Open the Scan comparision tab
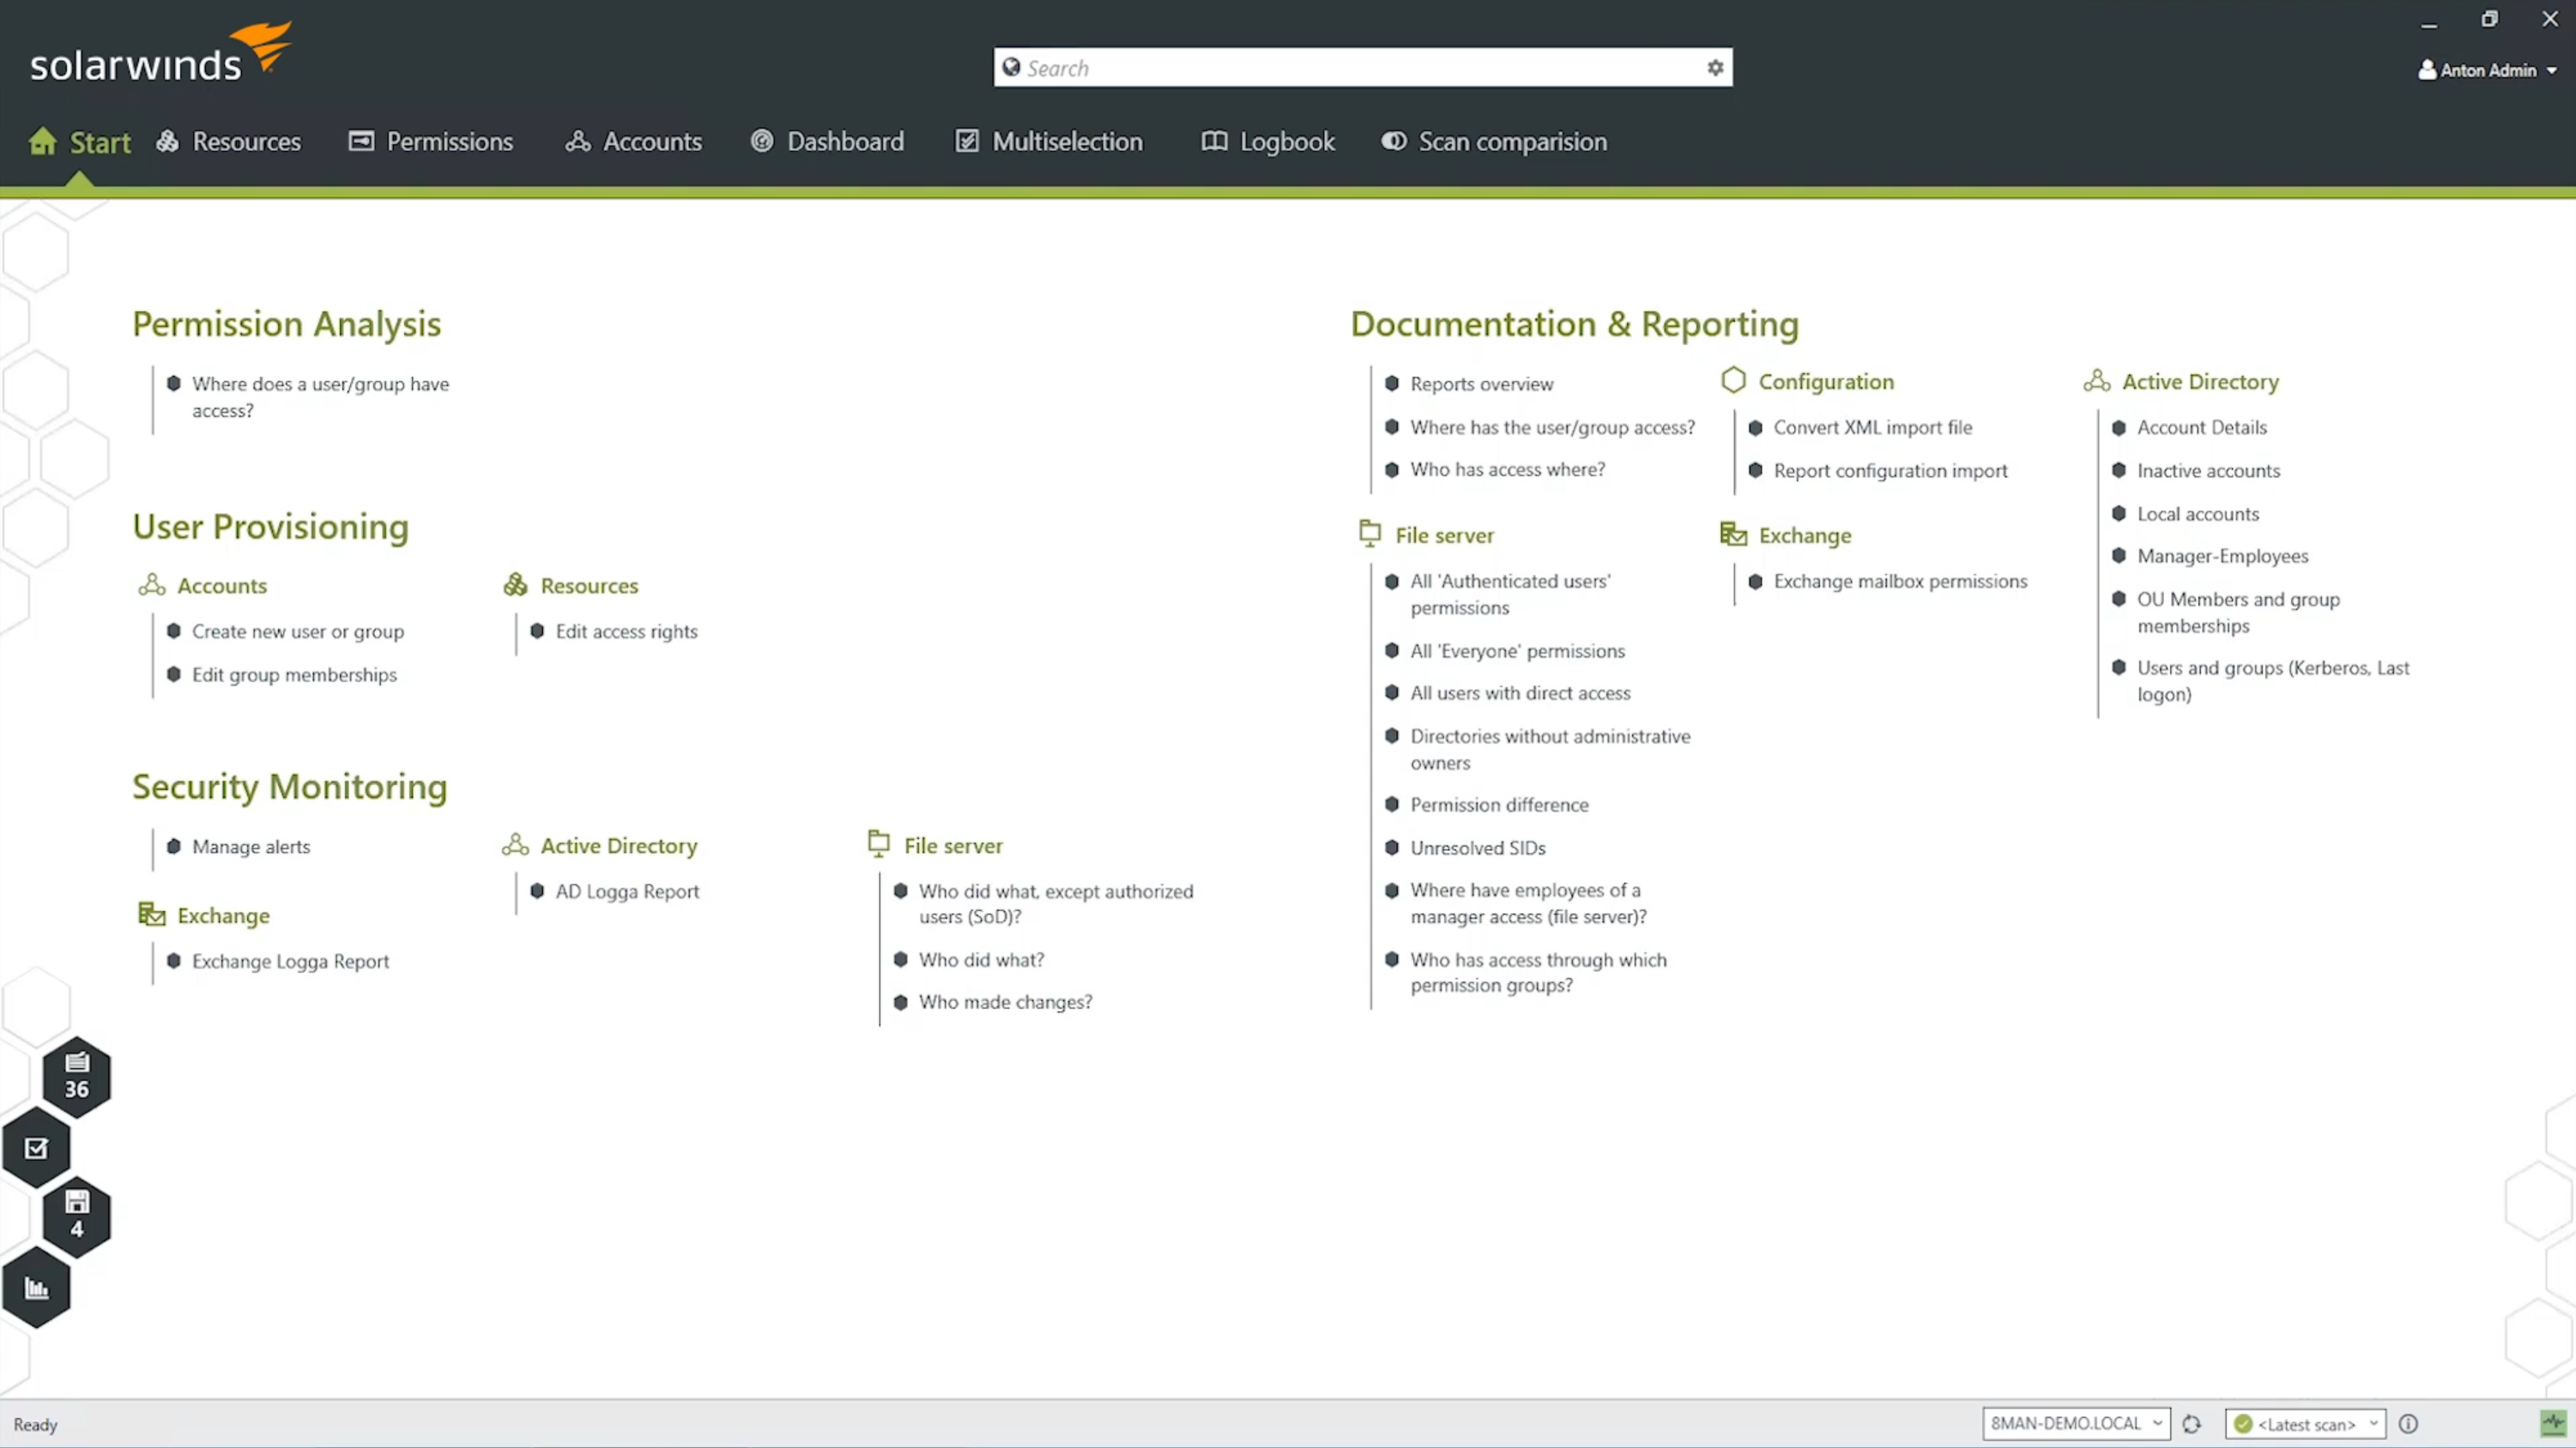The width and height of the screenshot is (2576, 1448). [1495, 141]
